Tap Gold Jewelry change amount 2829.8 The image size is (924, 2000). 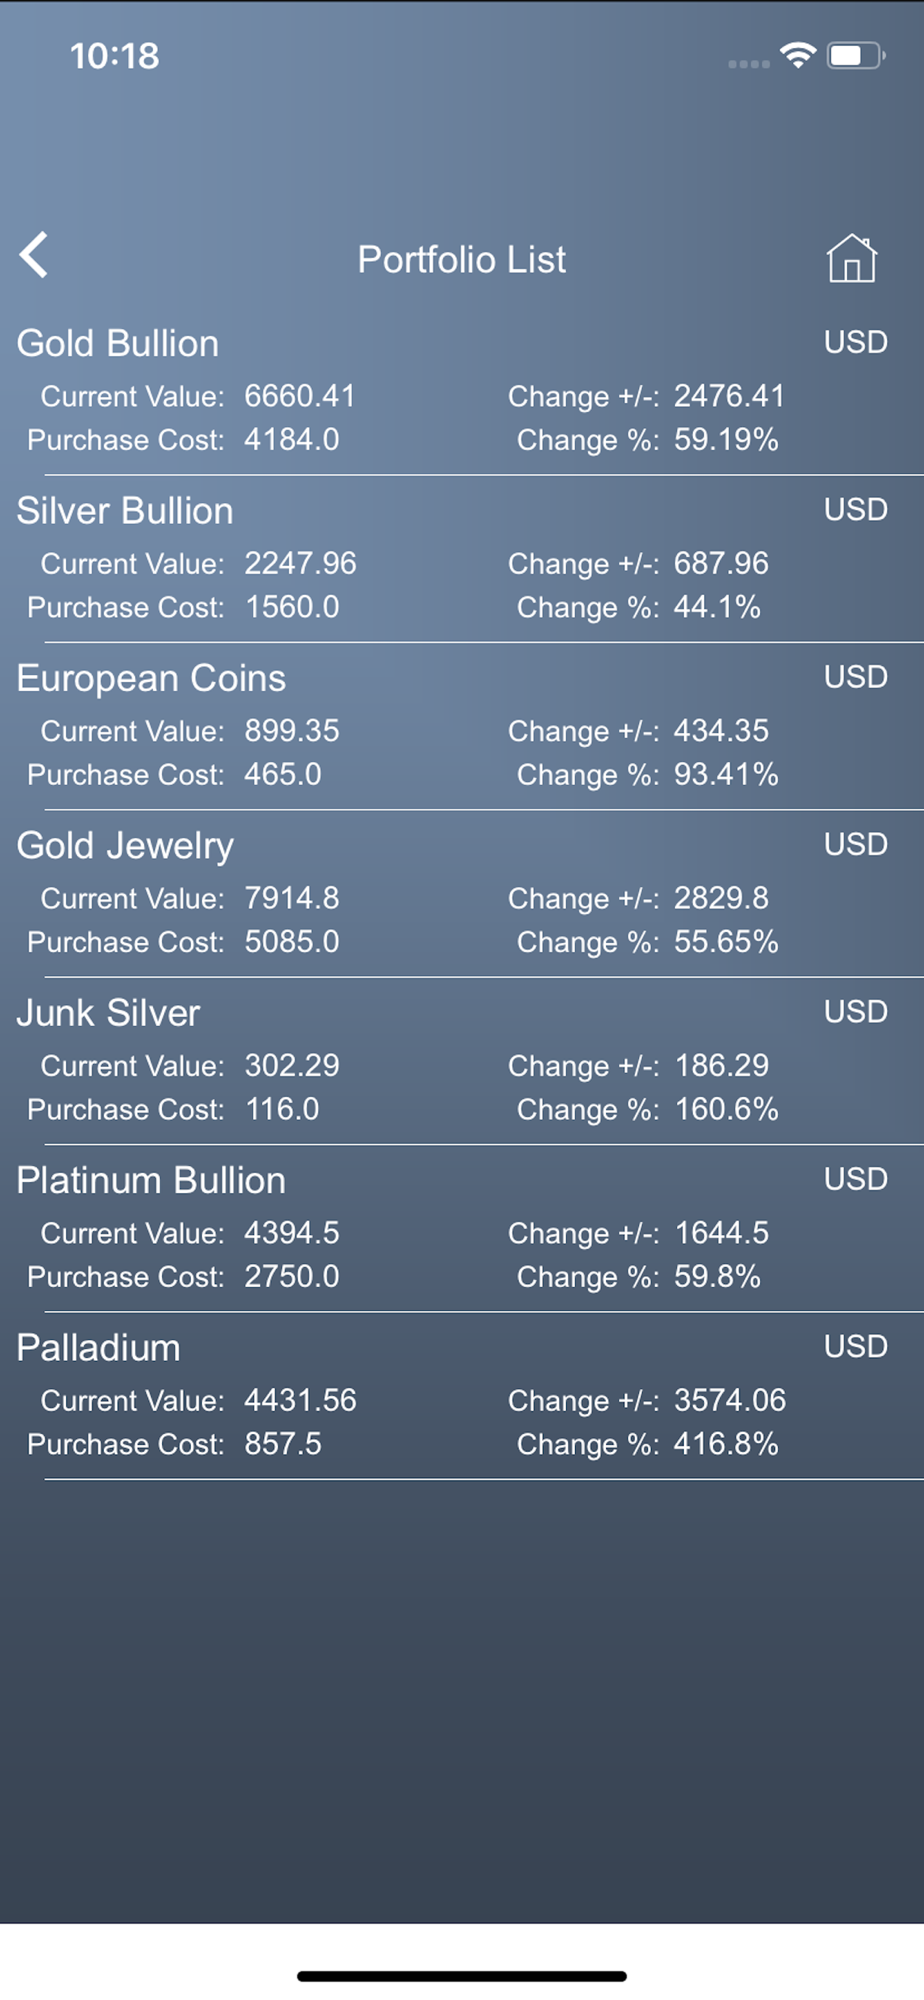click(x=721, y=898)
